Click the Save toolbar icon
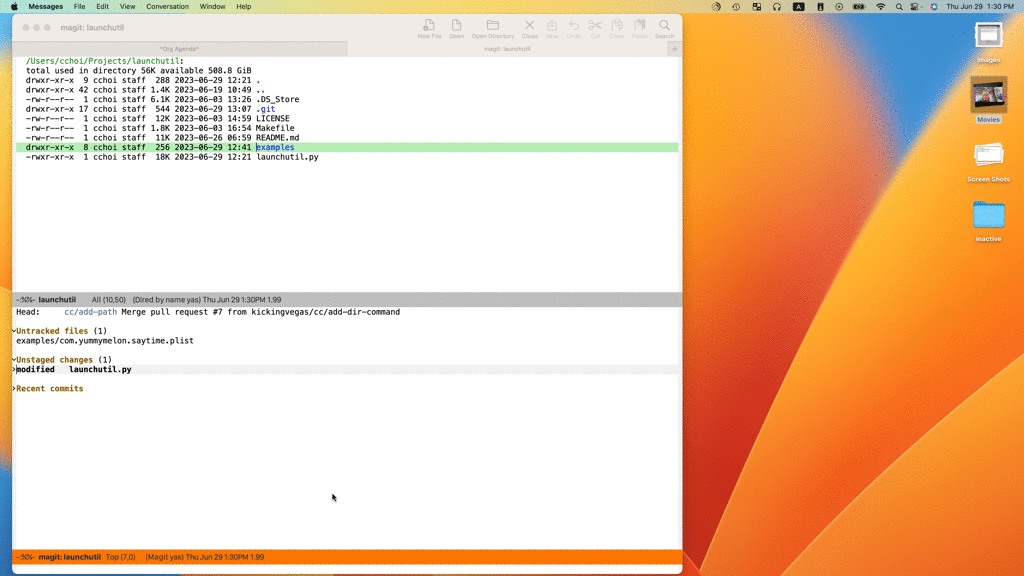1024x576 pixels. point(552,28)
